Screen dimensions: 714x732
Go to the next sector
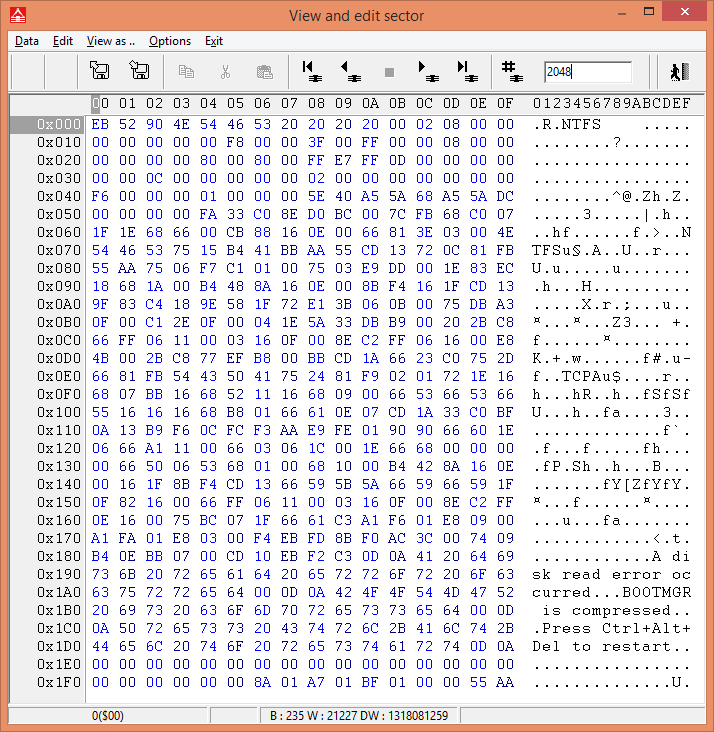click(428, 71)
